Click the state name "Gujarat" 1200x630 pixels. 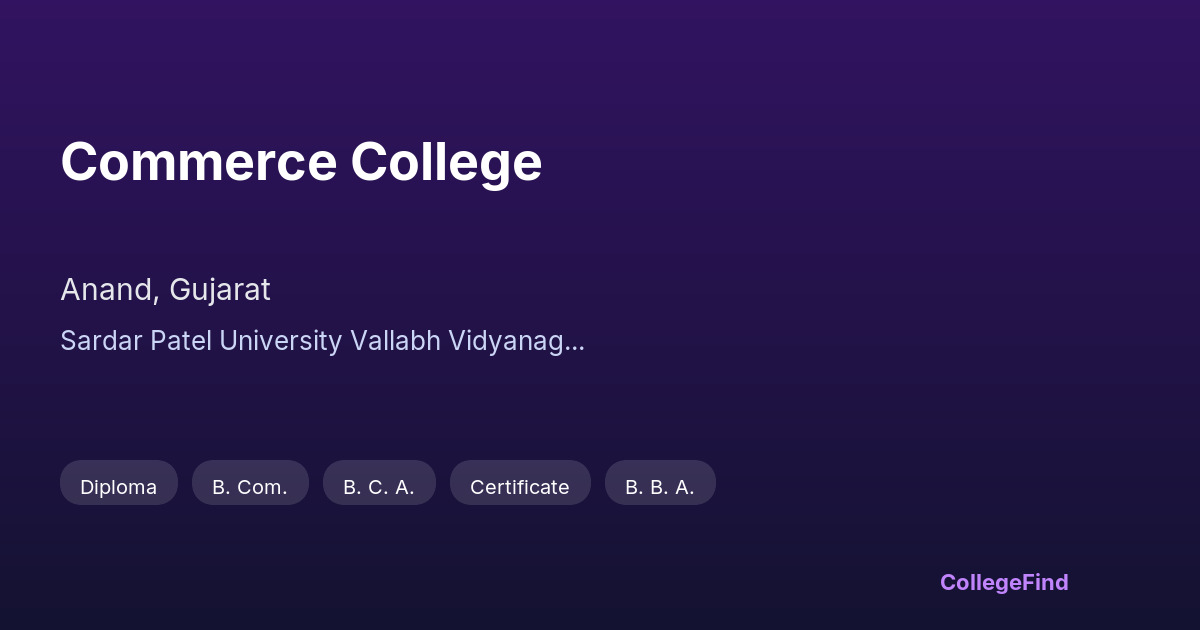220,290
